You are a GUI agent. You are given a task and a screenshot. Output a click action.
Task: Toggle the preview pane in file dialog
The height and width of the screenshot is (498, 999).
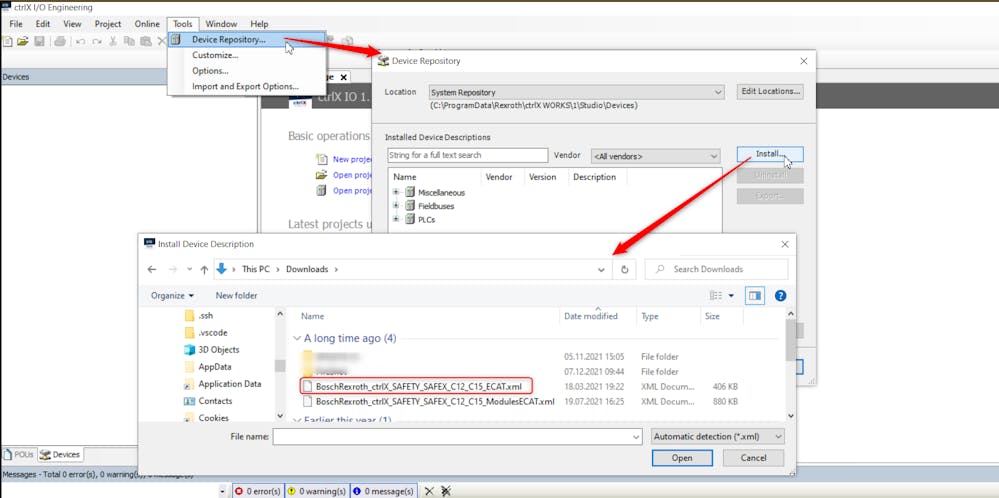755,295
